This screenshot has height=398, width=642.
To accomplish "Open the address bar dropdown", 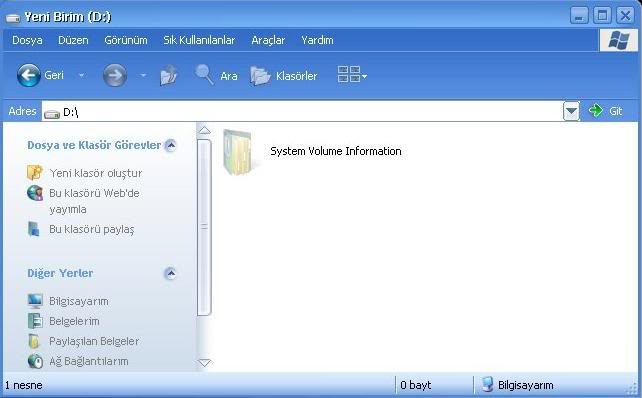I will coord(571,111).
